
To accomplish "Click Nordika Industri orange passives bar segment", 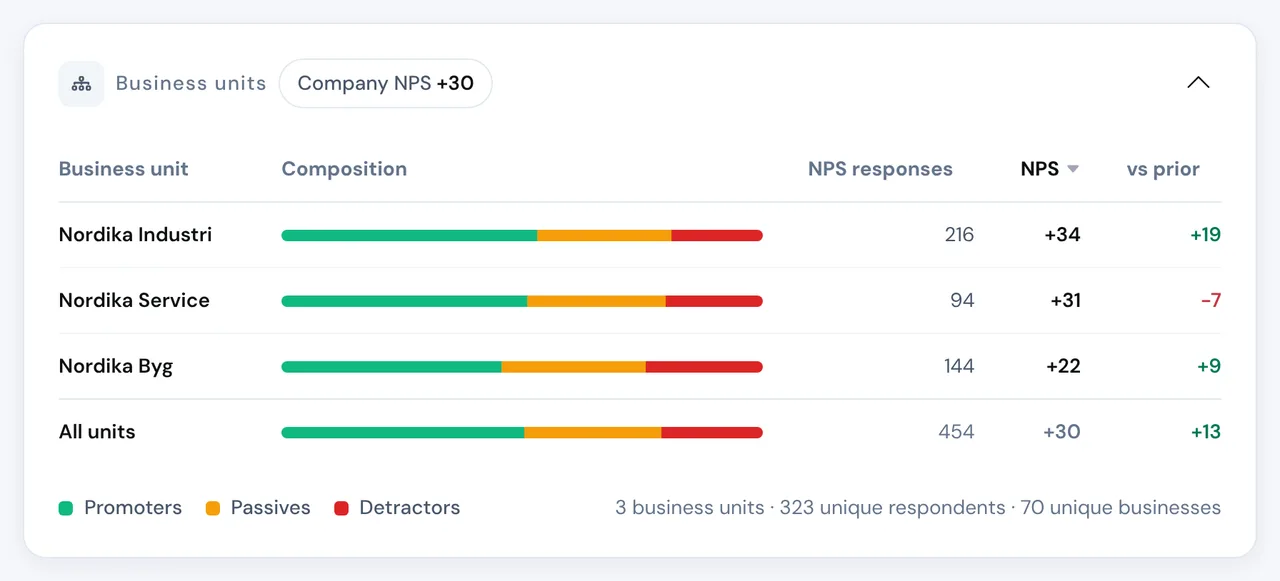I will click(604, 236).
